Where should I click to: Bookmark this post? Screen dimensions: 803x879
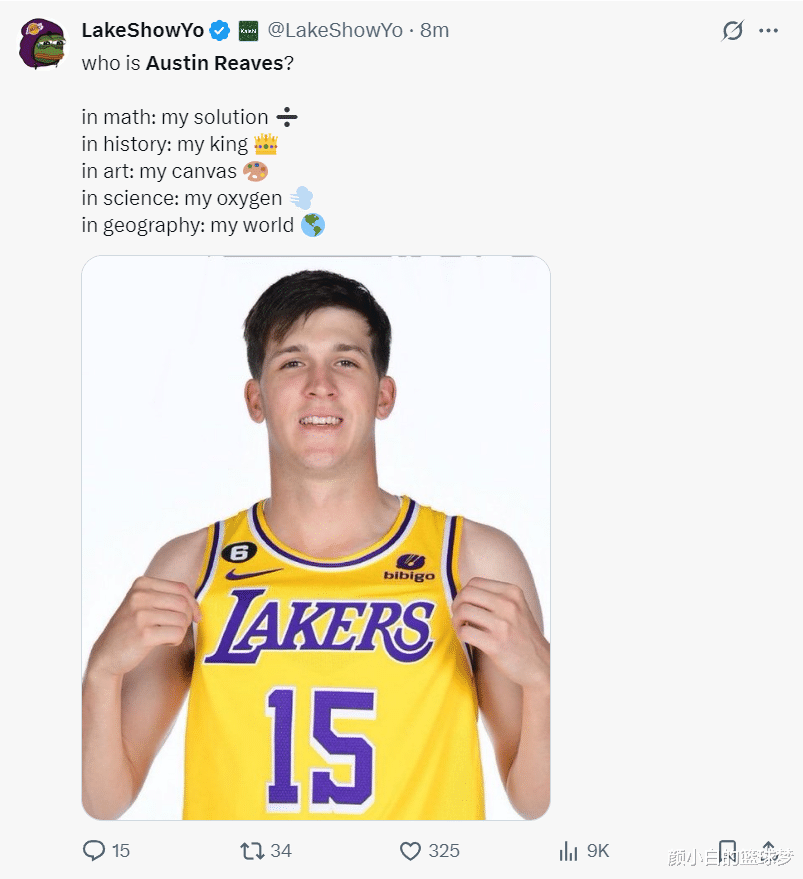point(728,852)
